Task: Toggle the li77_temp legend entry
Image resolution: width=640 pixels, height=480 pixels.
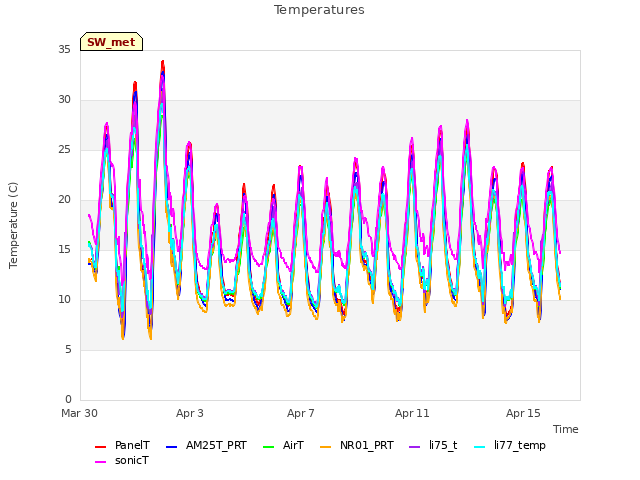Action: coord(510,445)
